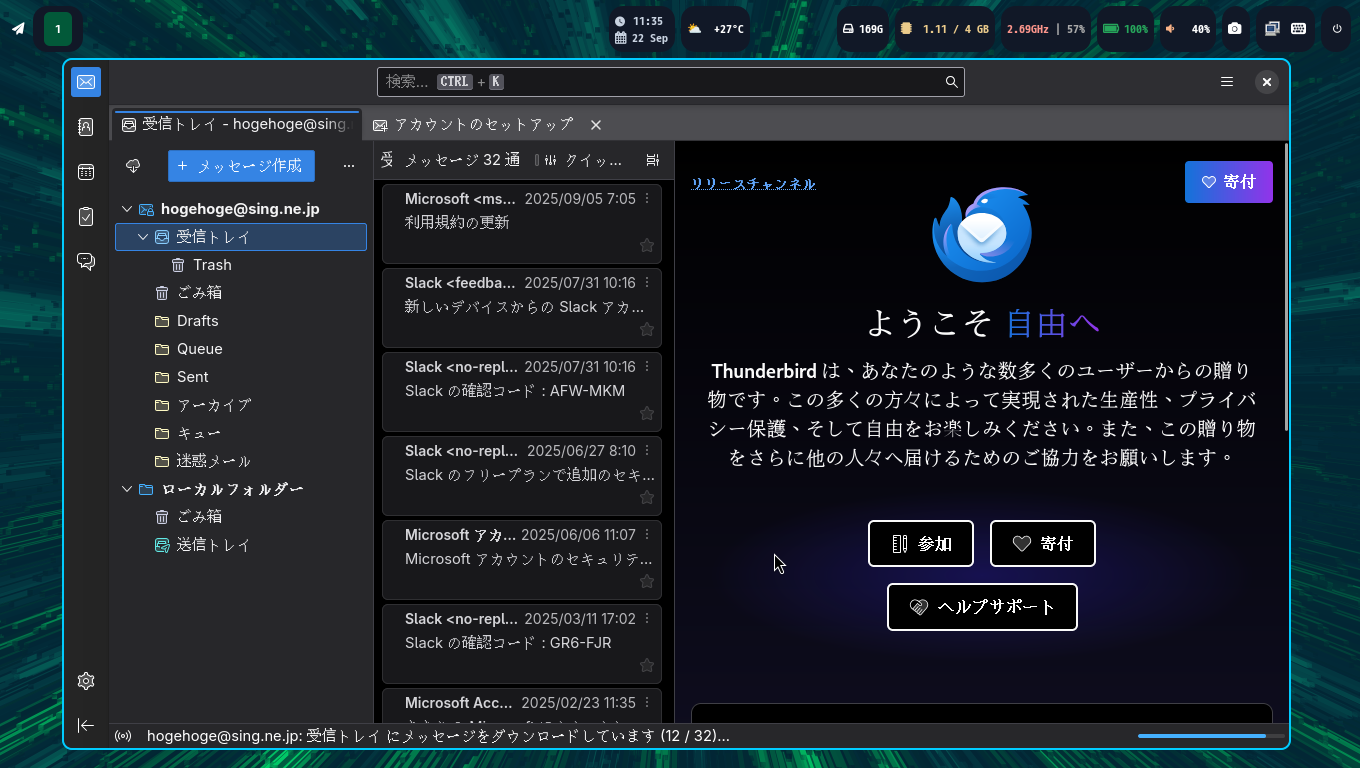Select the キュー folder

[x=241, y=433]
